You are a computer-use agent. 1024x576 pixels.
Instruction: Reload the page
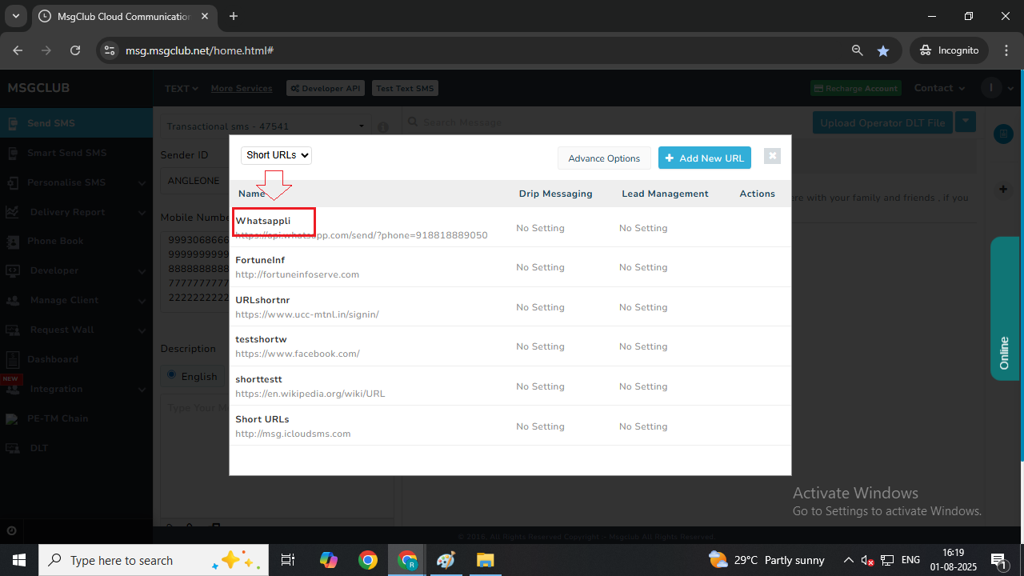(x=75, y=50)
